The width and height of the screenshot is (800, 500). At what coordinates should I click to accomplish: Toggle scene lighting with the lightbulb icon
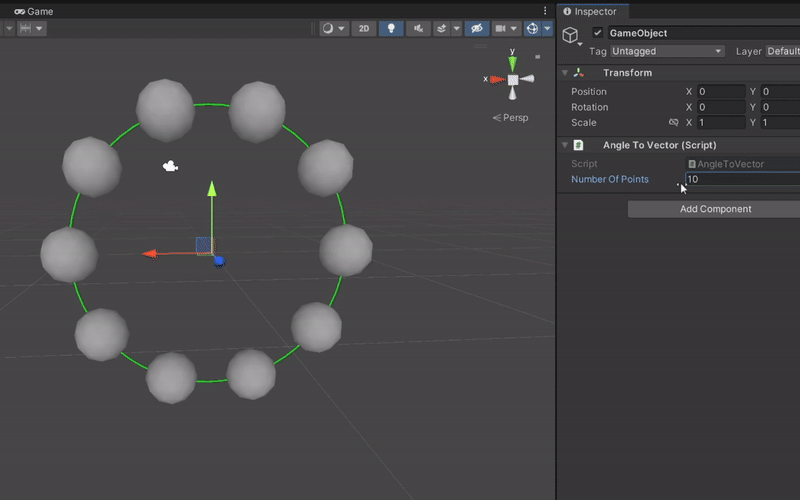click(x=391, y=28)
